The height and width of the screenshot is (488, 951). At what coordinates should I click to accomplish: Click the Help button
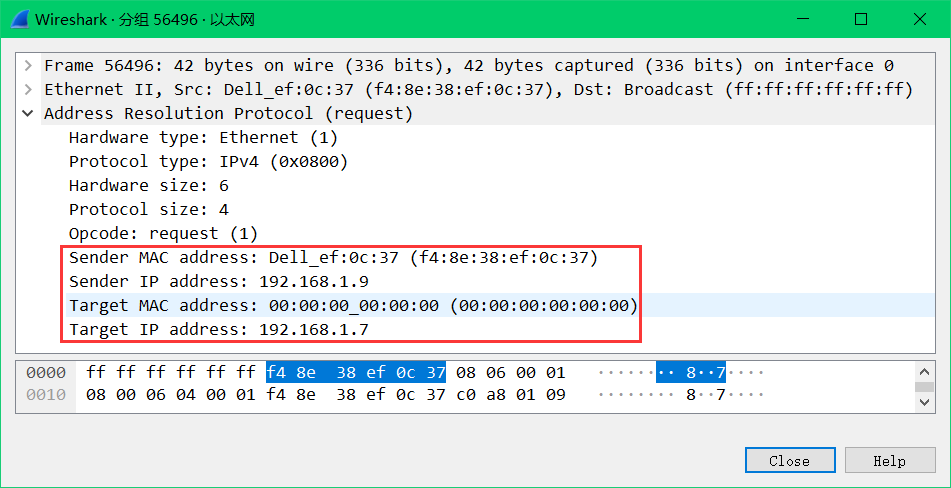[890, 461]
